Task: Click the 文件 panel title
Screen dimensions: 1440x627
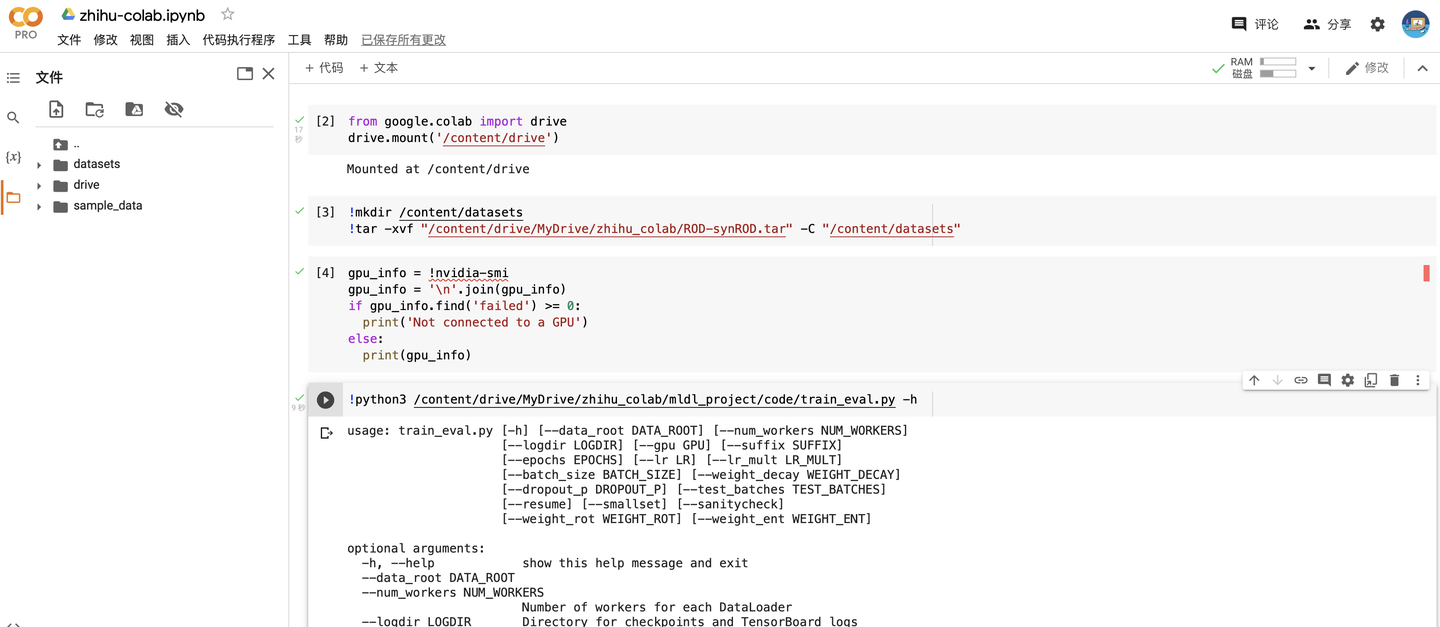Action: tap(49, 77)
